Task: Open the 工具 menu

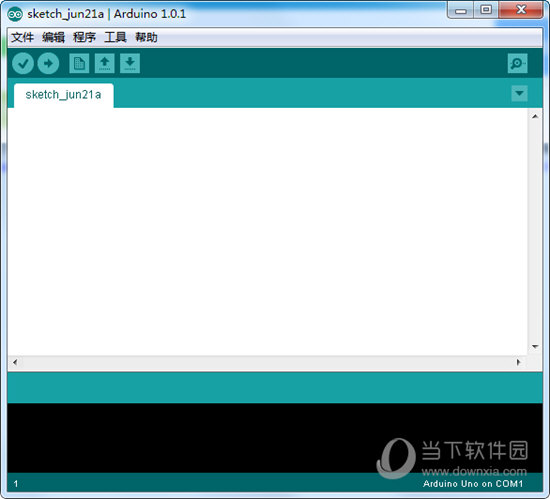Action: click(x=115, y=37)
